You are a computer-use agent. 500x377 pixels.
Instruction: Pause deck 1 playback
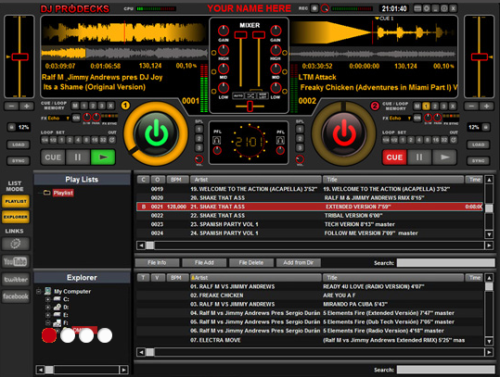tap(78, 157)
